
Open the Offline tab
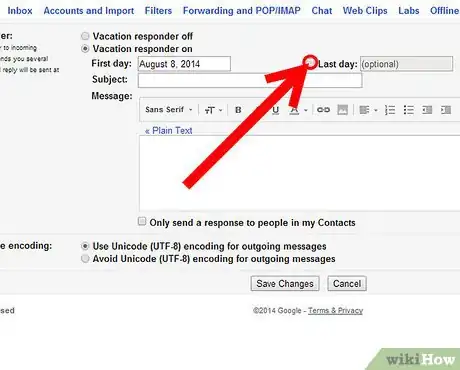tap(444, 11)
